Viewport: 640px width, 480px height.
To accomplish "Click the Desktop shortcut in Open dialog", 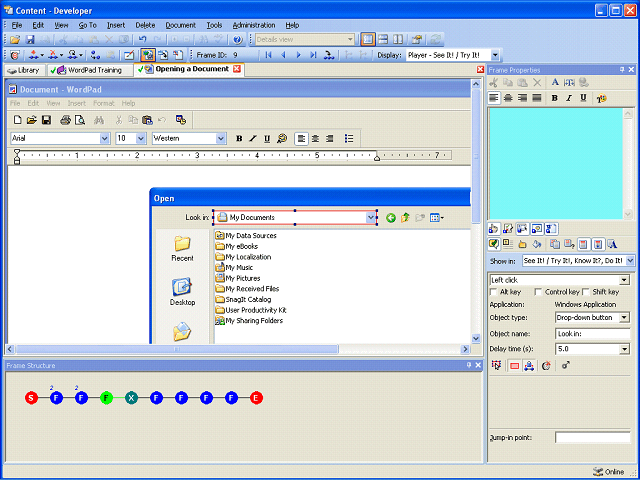I will pos(182,291).
